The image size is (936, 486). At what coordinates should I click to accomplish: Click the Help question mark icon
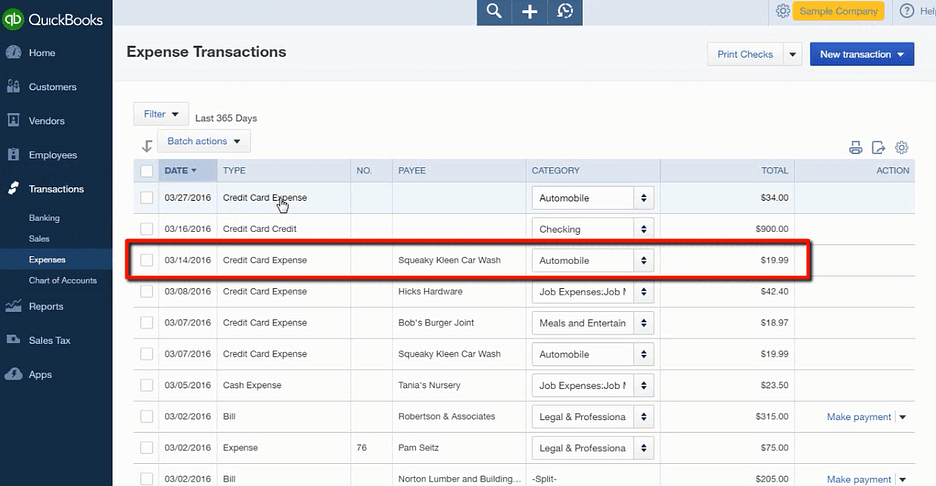(907, 11)
